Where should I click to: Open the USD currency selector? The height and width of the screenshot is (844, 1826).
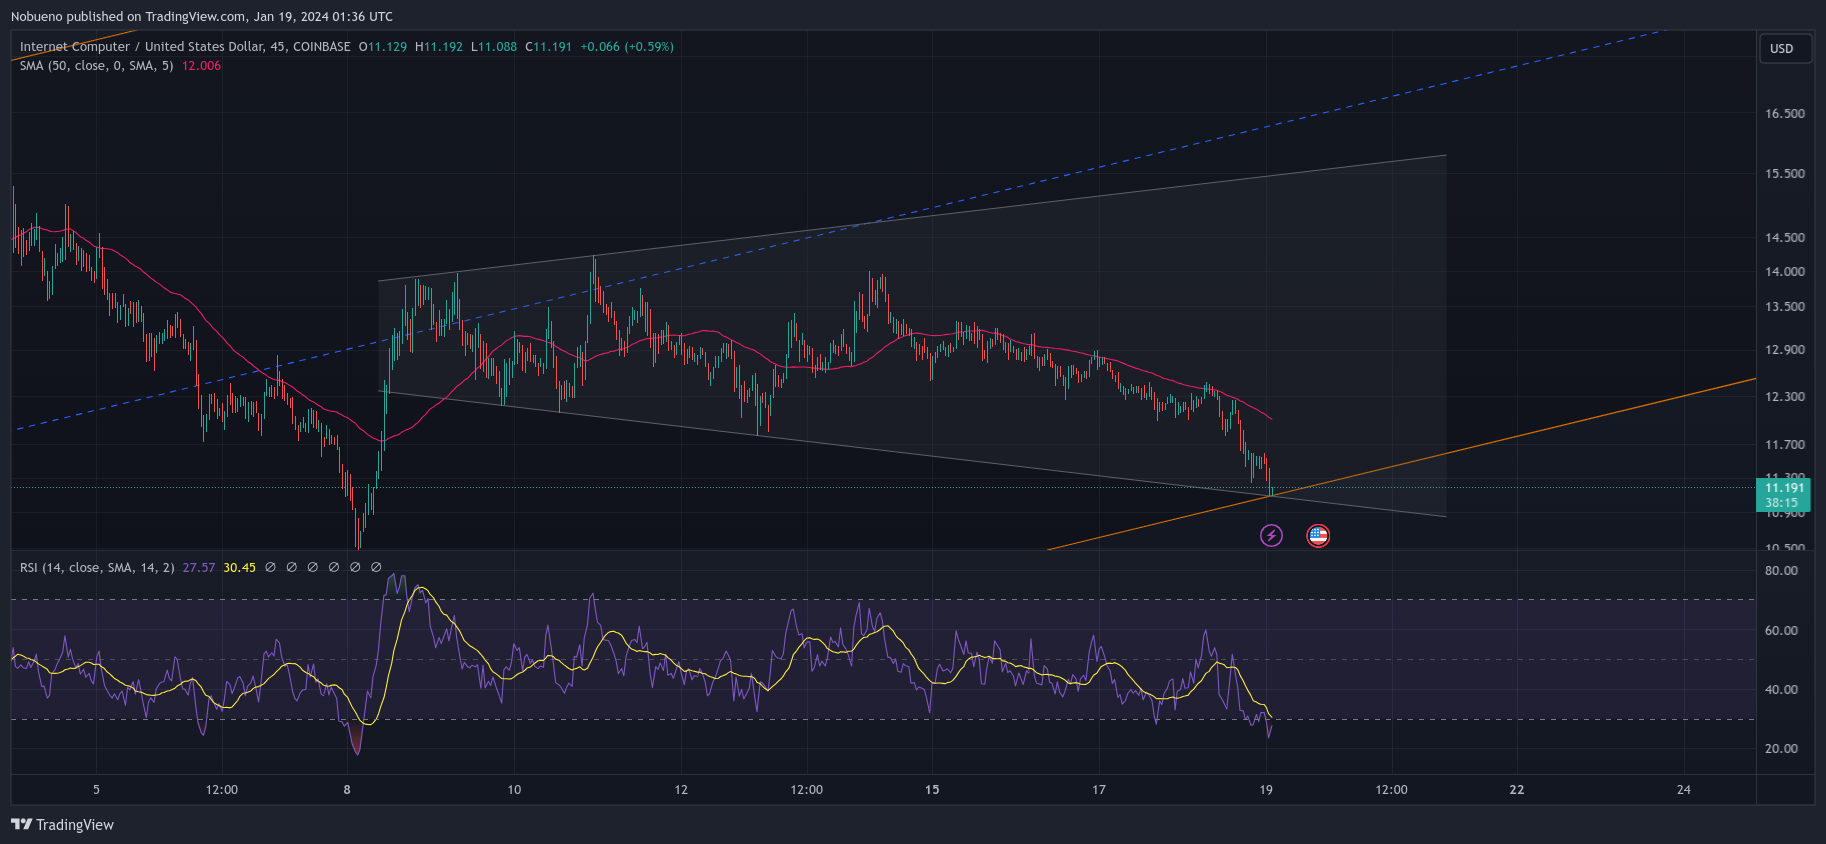(1785, 48)
